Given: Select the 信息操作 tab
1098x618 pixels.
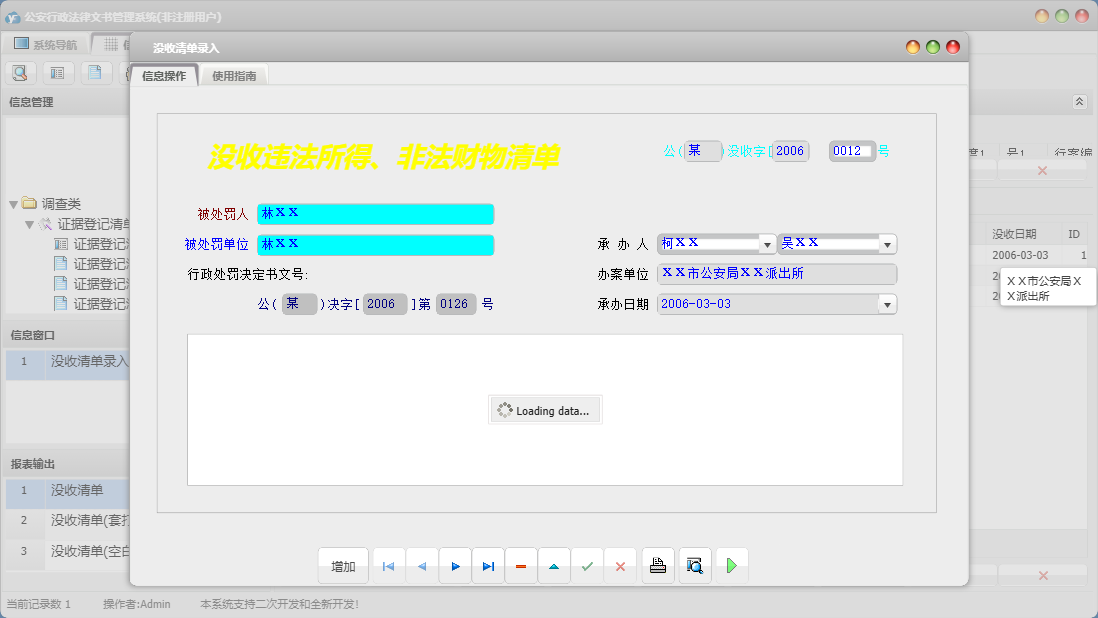Looking at the screenshot, I should coord(164,76).
